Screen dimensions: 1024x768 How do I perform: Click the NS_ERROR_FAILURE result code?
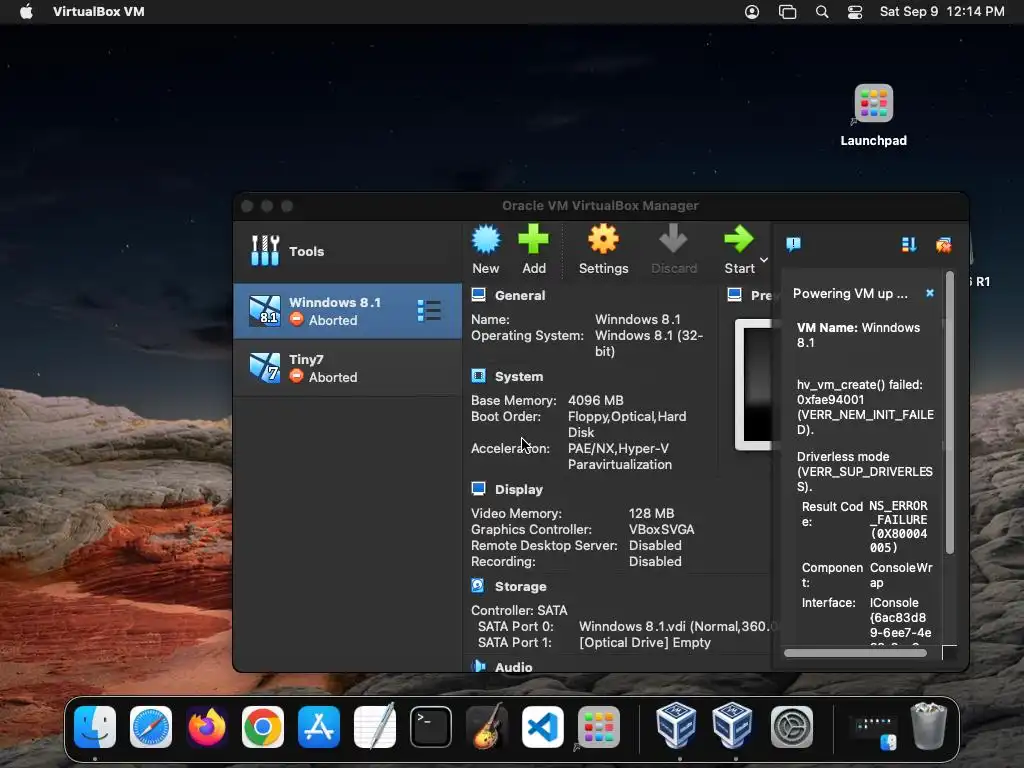coord(899,526)
